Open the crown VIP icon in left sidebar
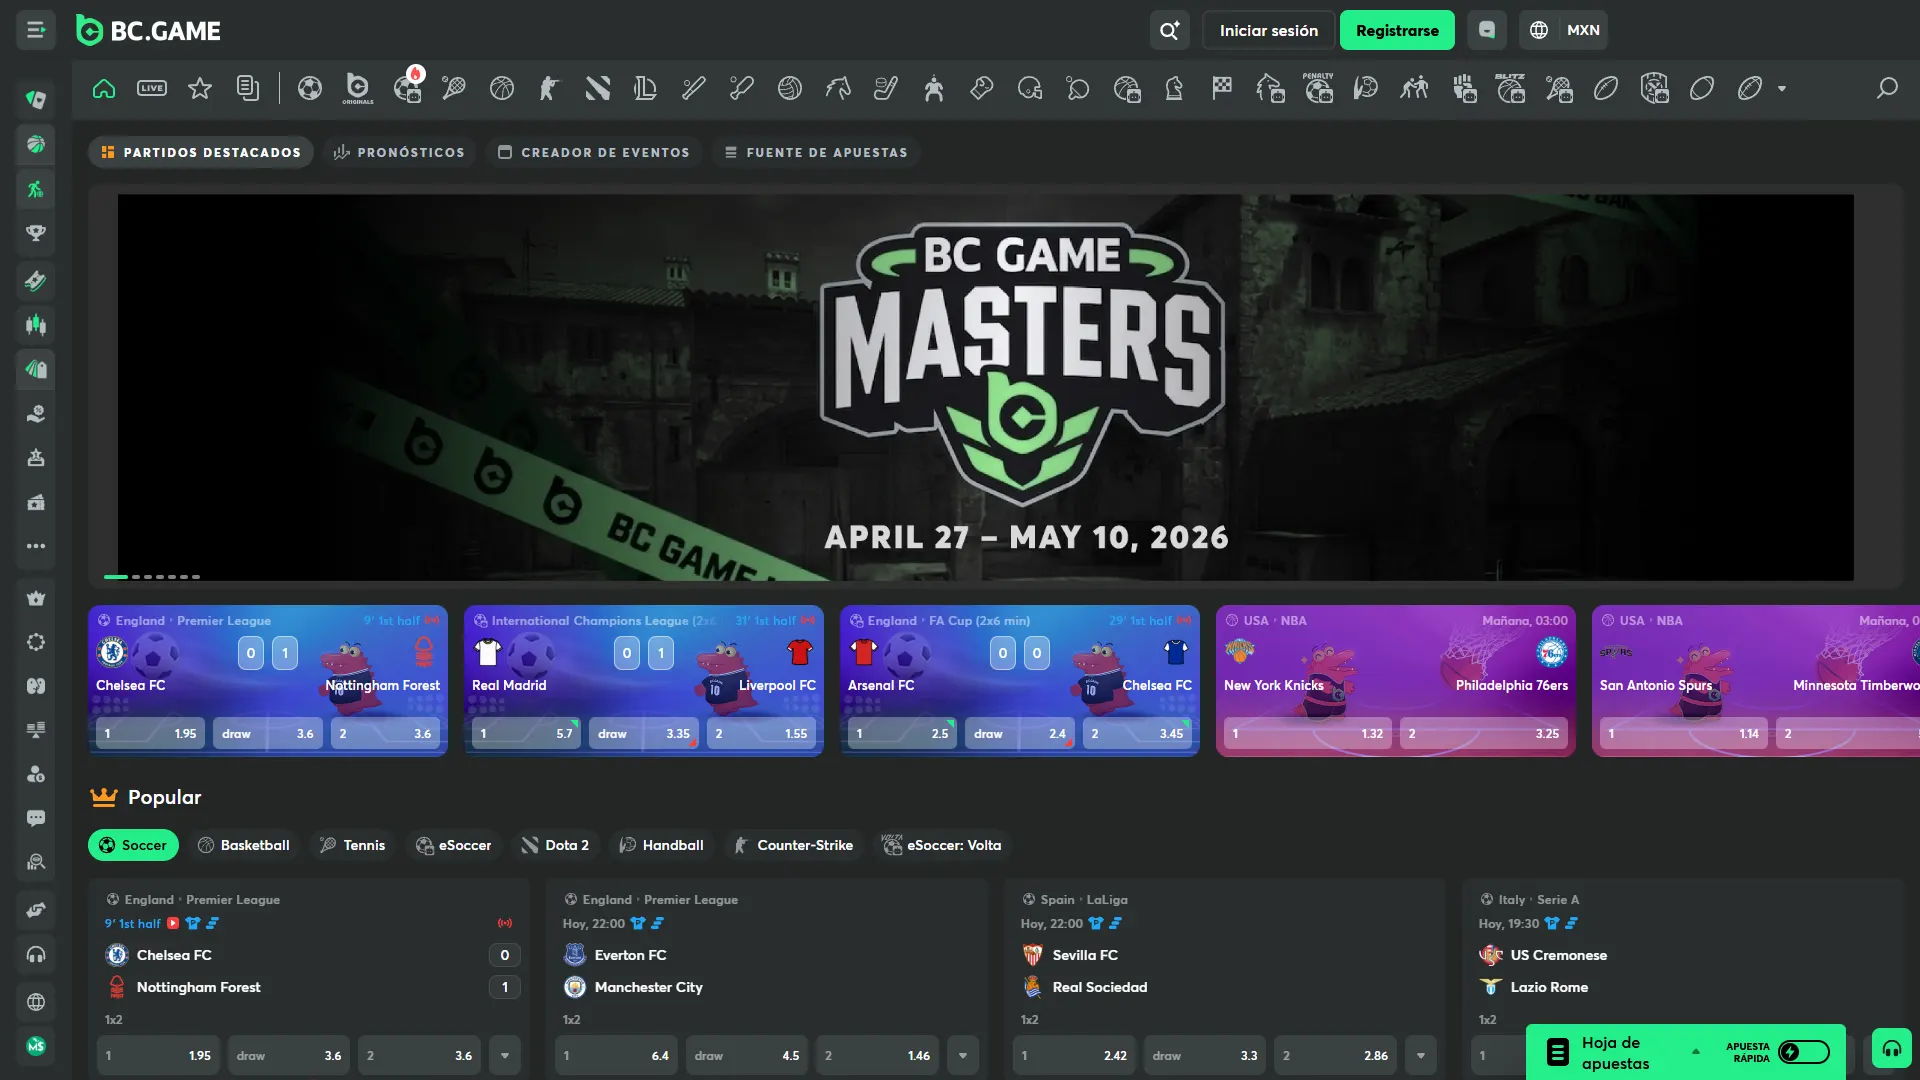Screen dimensions: 1920x1080 (36, 598)
